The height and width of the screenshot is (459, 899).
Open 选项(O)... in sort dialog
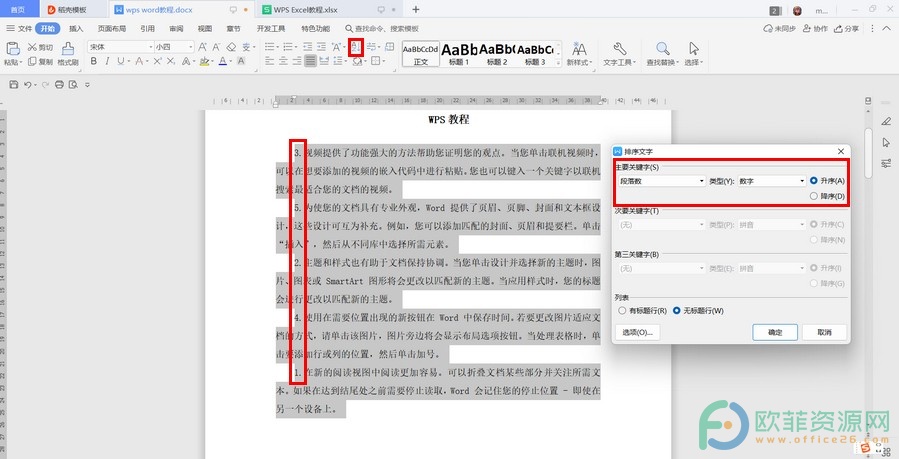[638, 332]
